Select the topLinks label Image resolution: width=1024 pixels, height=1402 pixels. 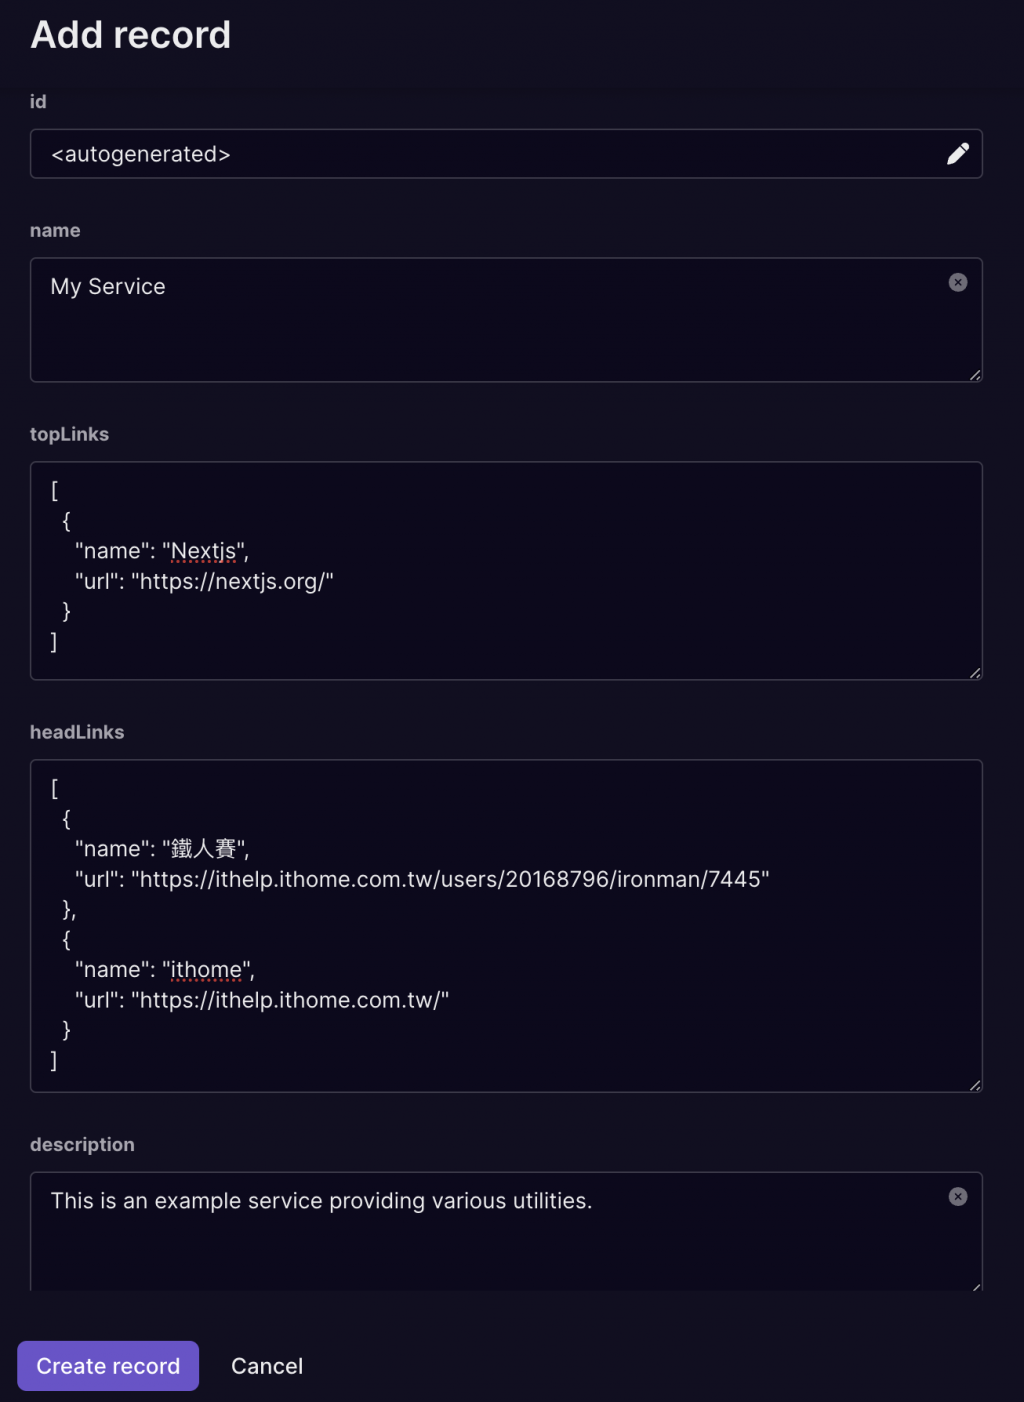69,435
